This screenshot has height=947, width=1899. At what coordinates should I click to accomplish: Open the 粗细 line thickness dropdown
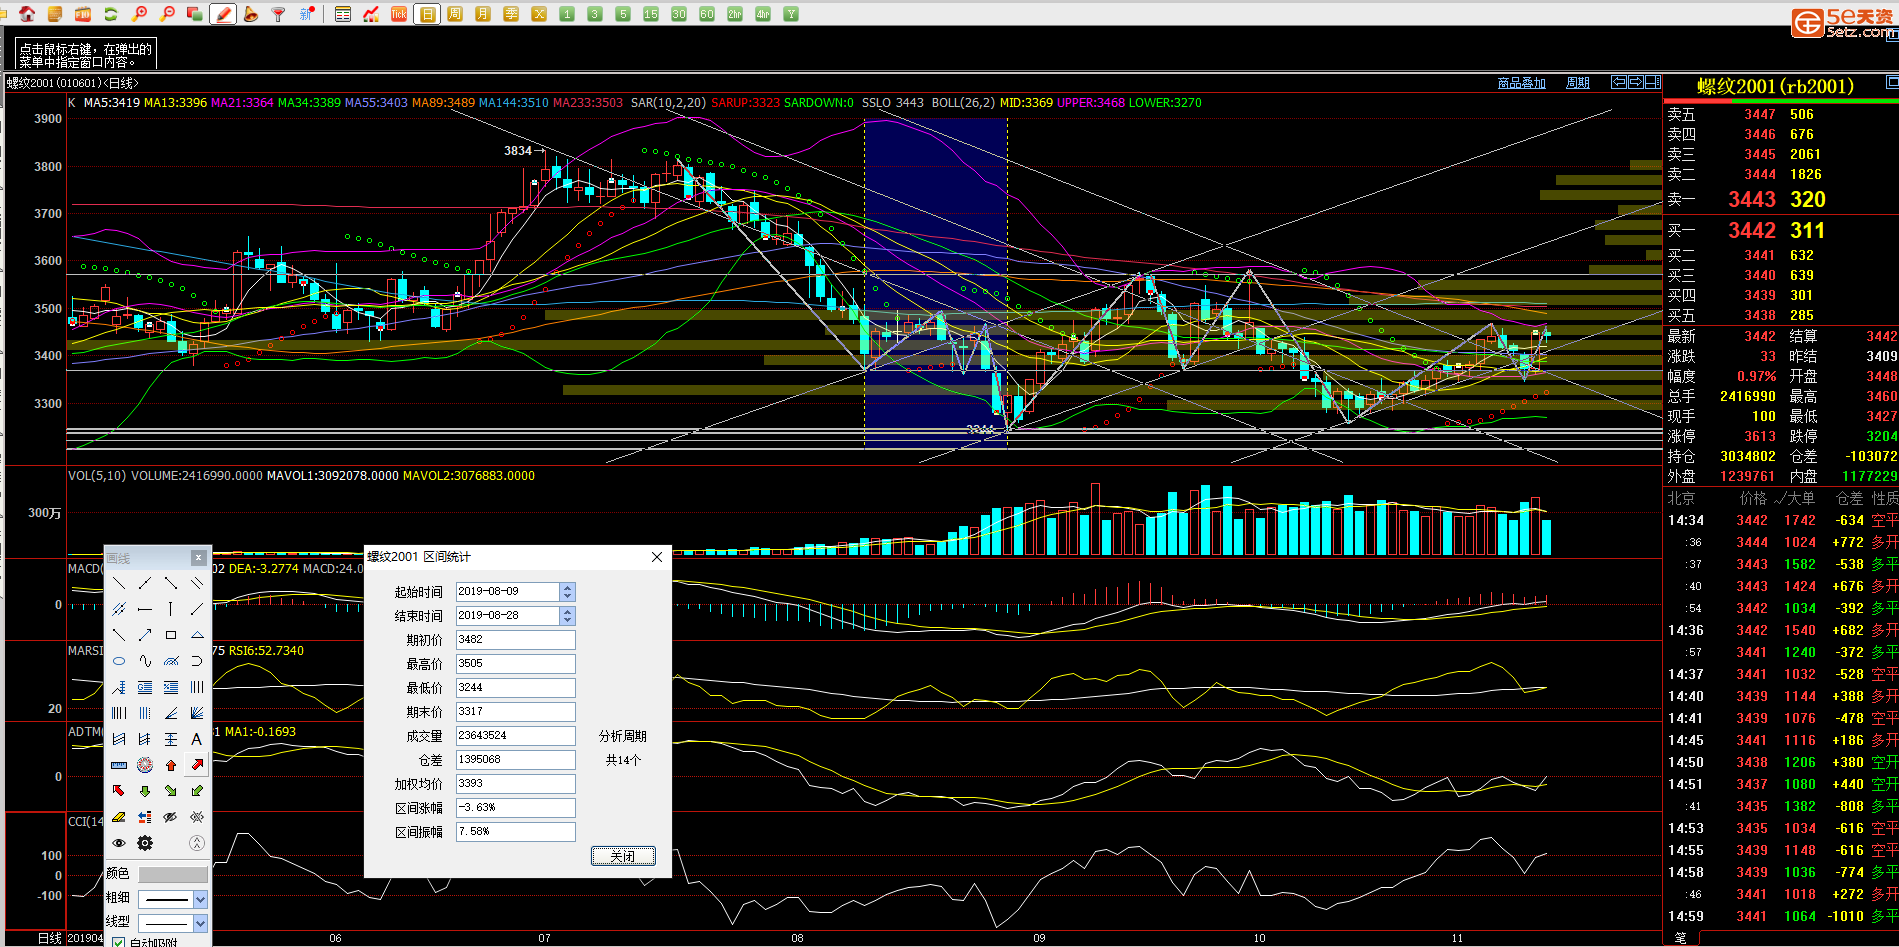200,899
